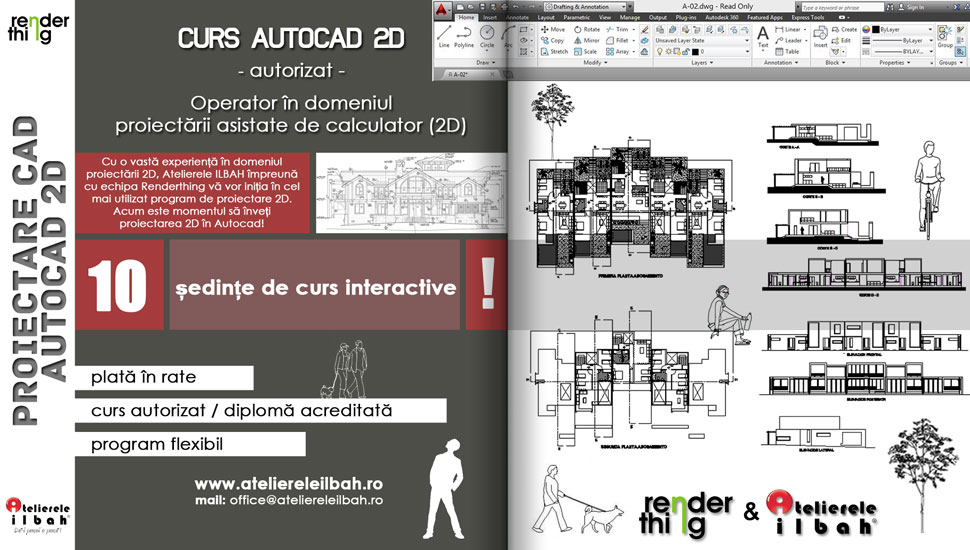Screen dimensions: 970x550
Task: Select the Ellipse tool in Draw panel
Action: [523, 40]
